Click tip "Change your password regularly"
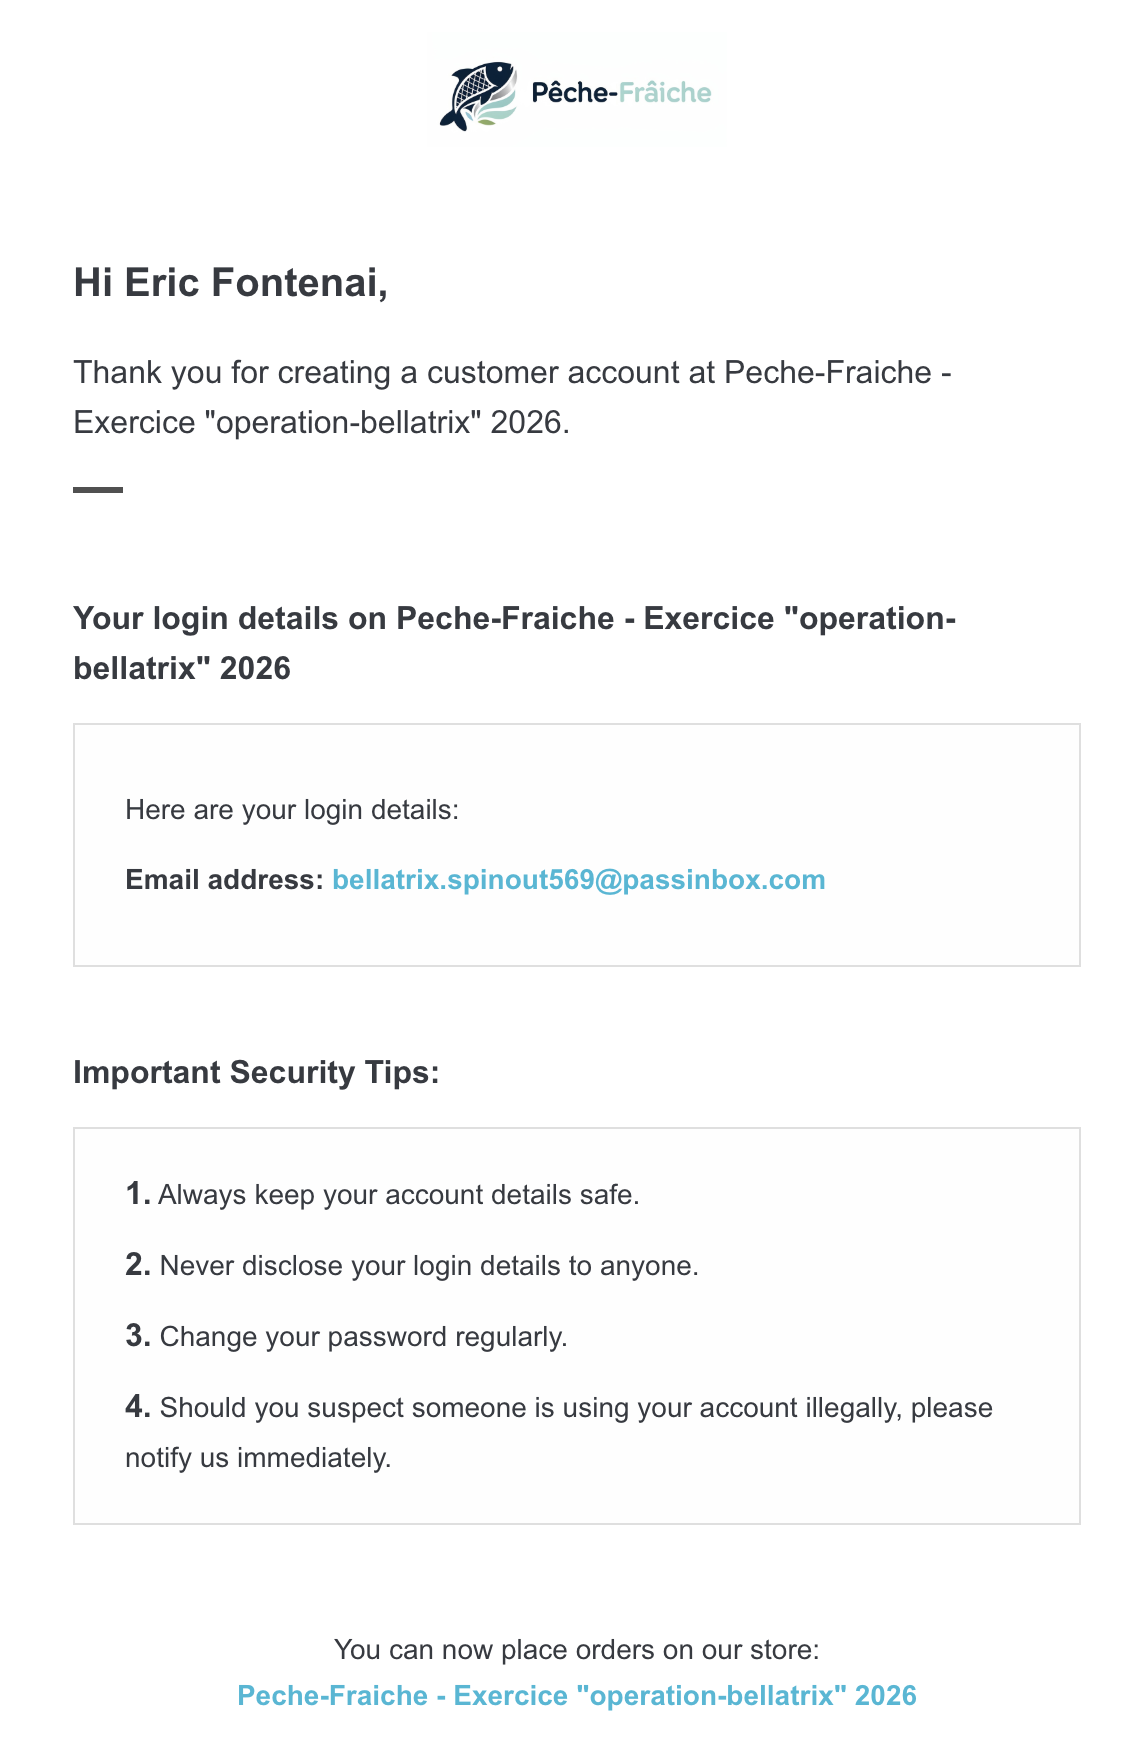The width and height of the screenshot is (1138, 1750). 363,1337
